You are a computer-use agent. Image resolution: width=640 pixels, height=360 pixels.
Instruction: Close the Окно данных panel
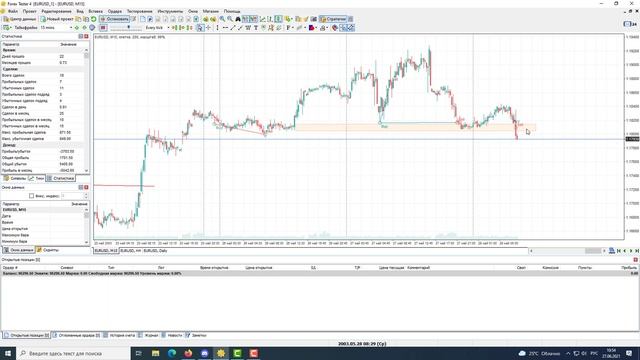86,187
